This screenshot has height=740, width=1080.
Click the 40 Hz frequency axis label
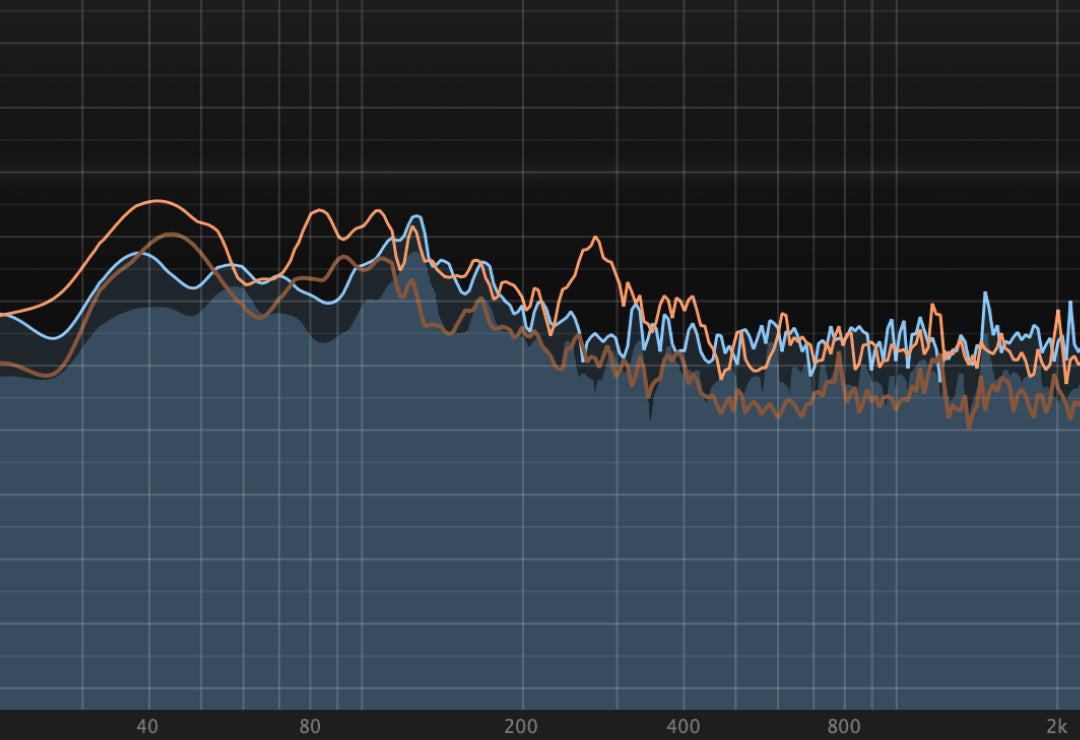pos(148,726)
